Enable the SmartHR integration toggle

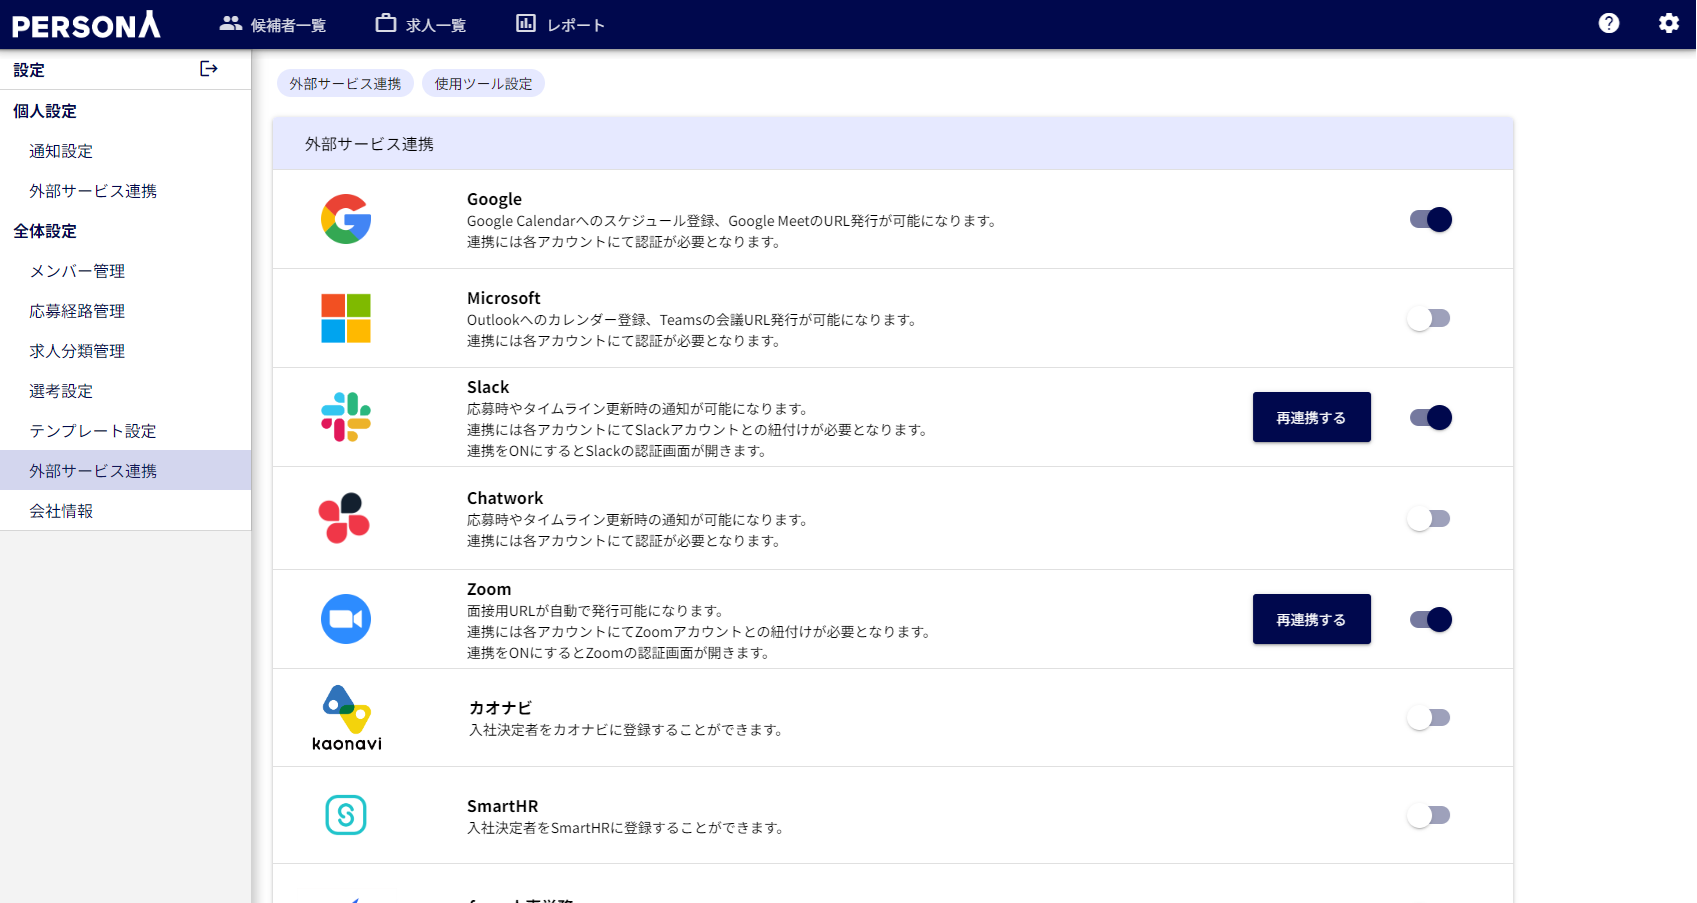(1428, 815)
